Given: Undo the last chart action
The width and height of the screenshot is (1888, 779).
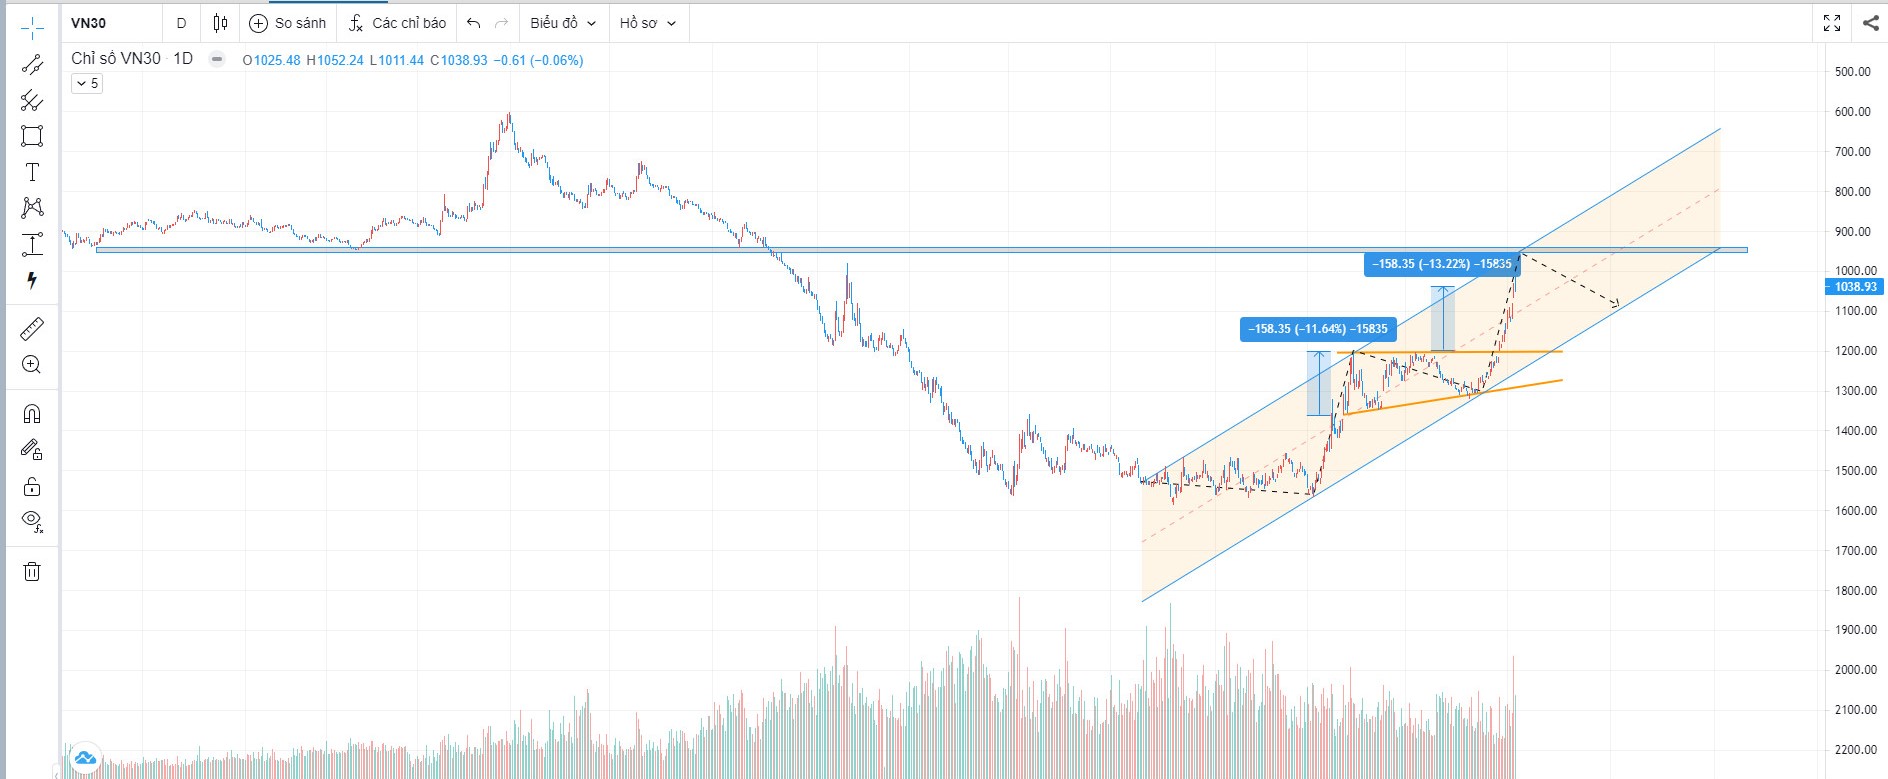Looking at the screenshot, I should point(474,23).
